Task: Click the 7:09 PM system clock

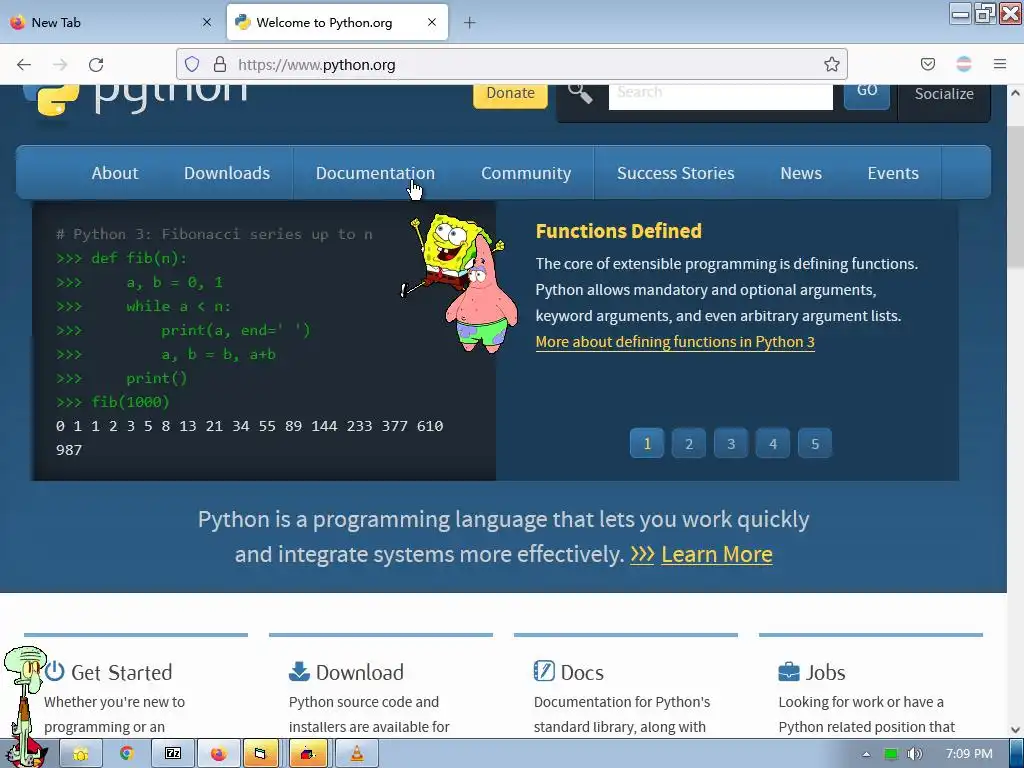Action: (969, 754)
